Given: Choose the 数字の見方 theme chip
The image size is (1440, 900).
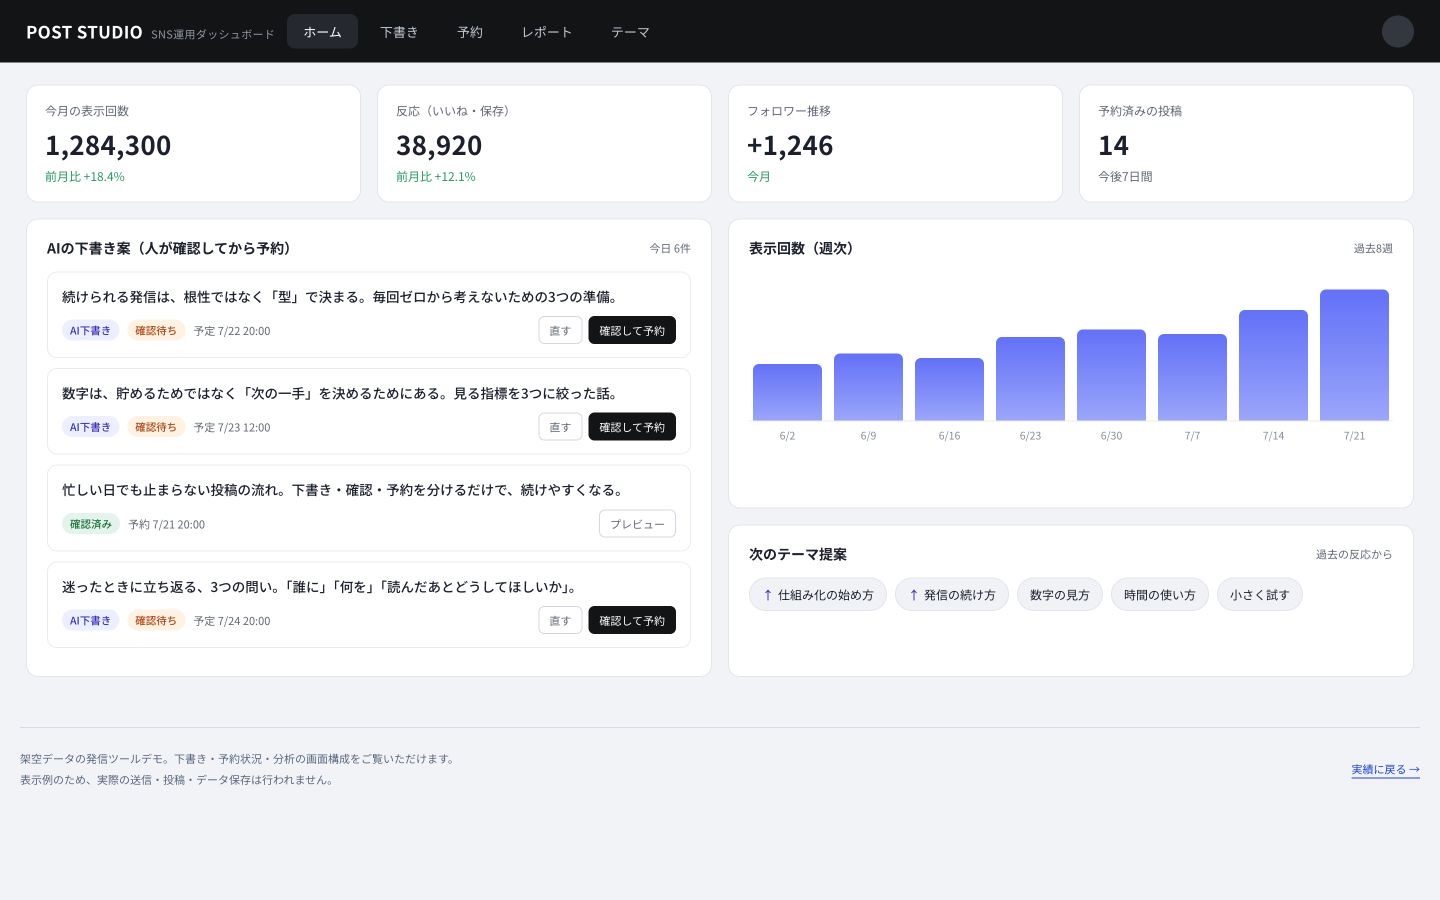Looking at the screenshot, I should tap(1060, 594).
